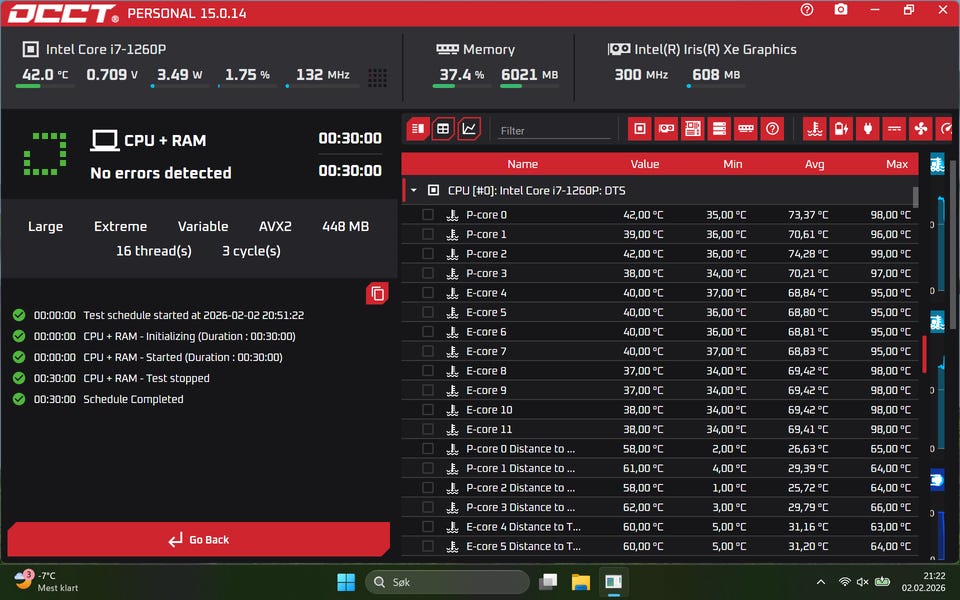Switch to the graph view icon
960x600 pixels.
[x=469, y=129]
